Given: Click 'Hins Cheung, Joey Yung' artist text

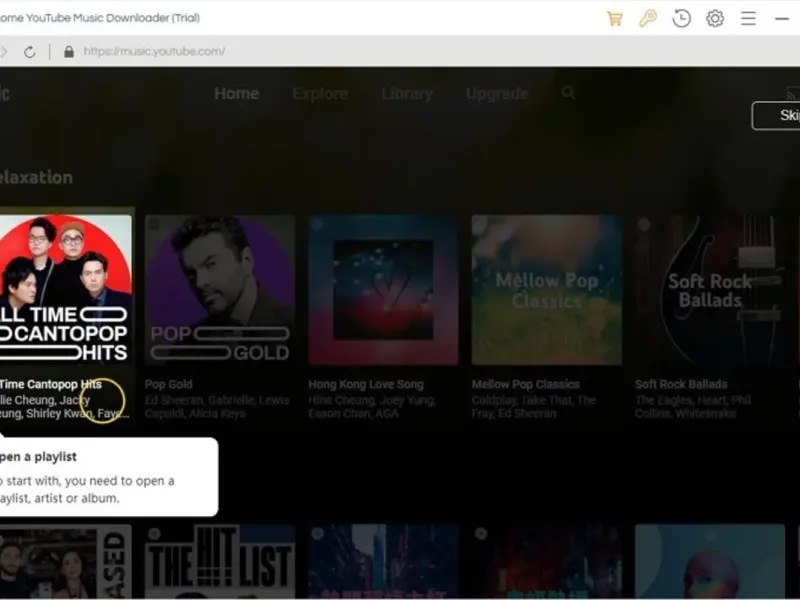Looking at the screenshot, I should point(372,407).
